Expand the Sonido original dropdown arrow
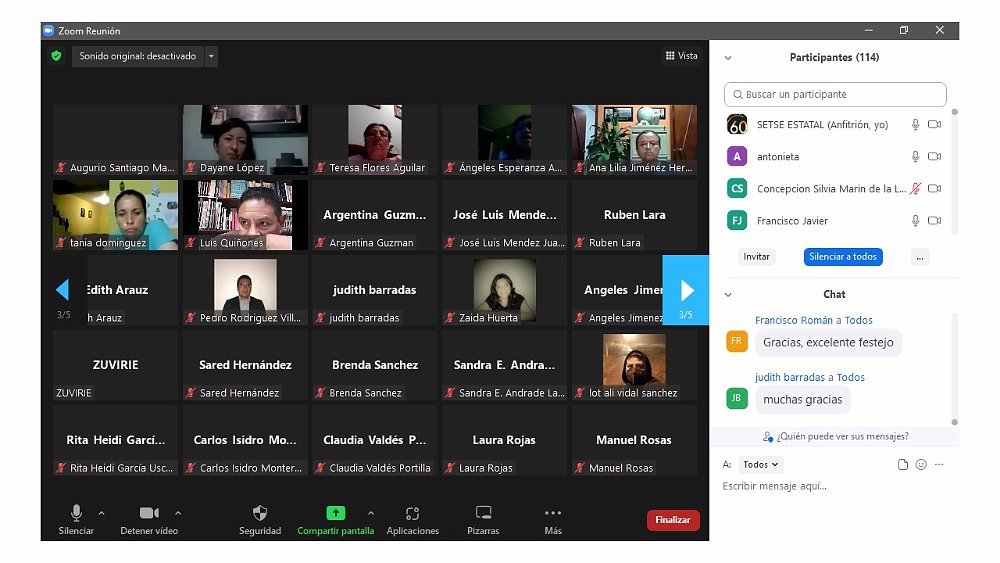The width and height of the screenshot is (1000, 563). tap(211, 57)
